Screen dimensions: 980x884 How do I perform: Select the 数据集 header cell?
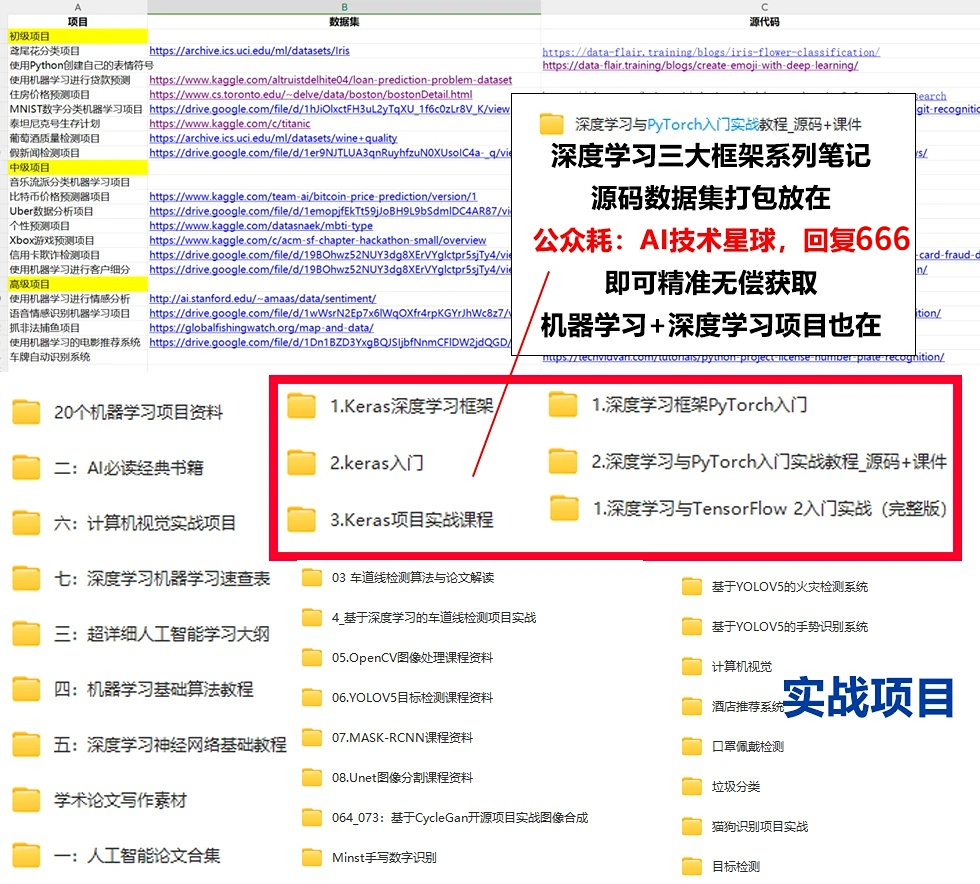[344, 21]
